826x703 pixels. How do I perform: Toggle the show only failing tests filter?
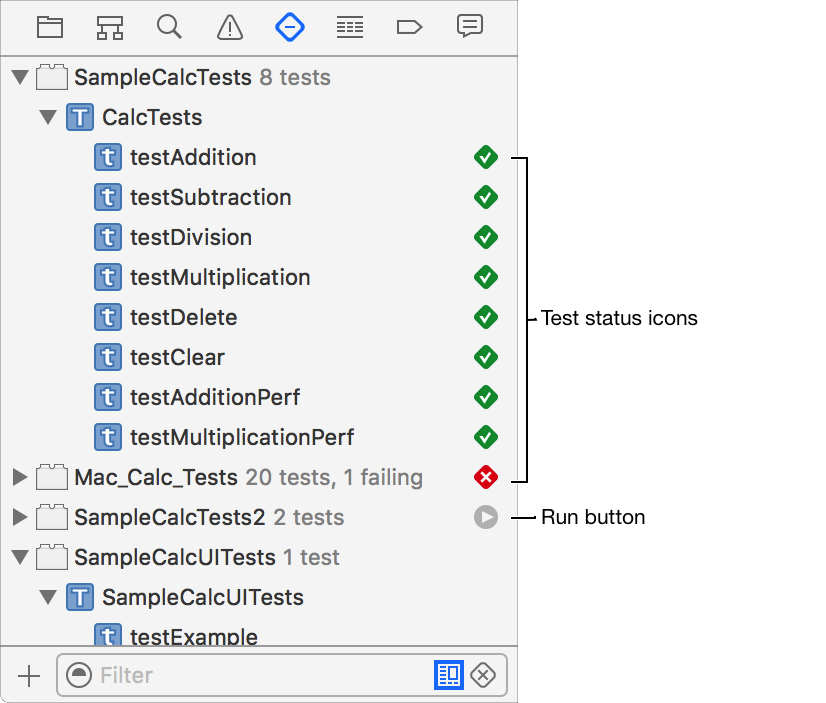(x=483, y=676)
